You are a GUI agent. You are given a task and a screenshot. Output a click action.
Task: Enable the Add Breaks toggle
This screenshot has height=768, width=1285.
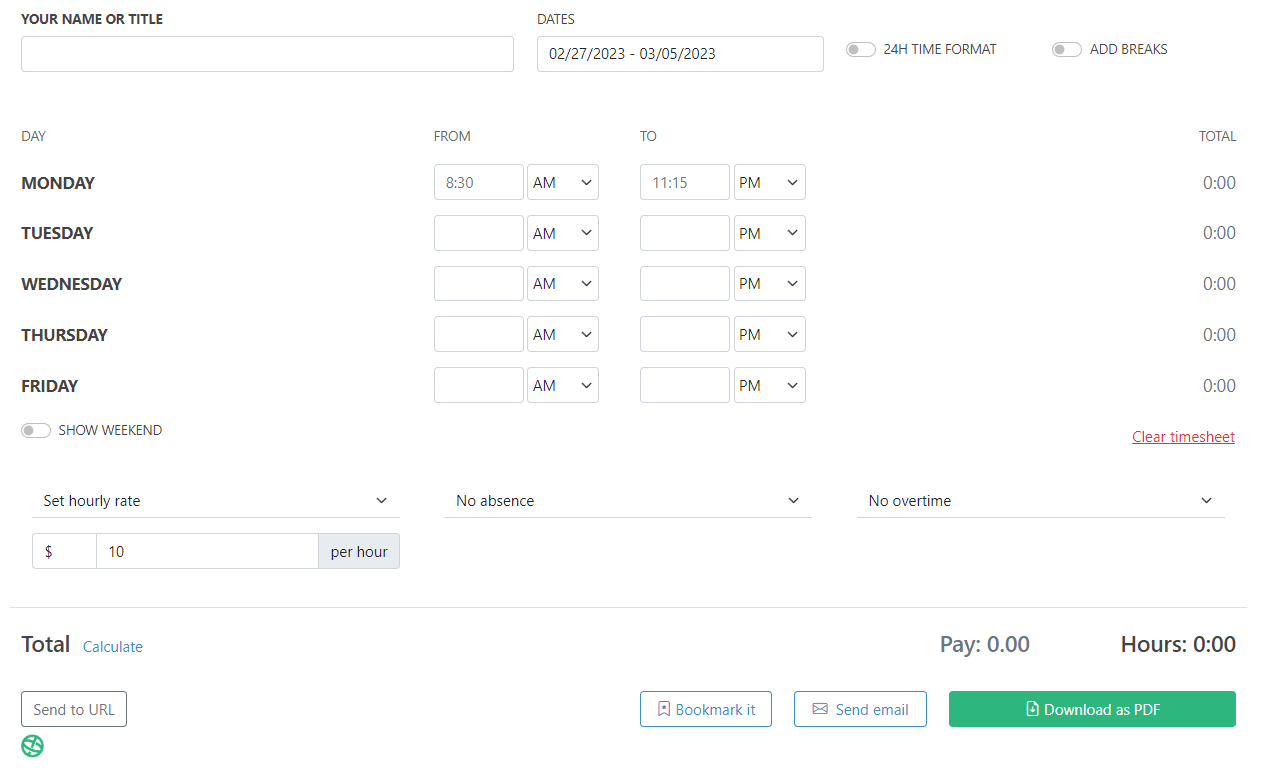click(1066, 50)
